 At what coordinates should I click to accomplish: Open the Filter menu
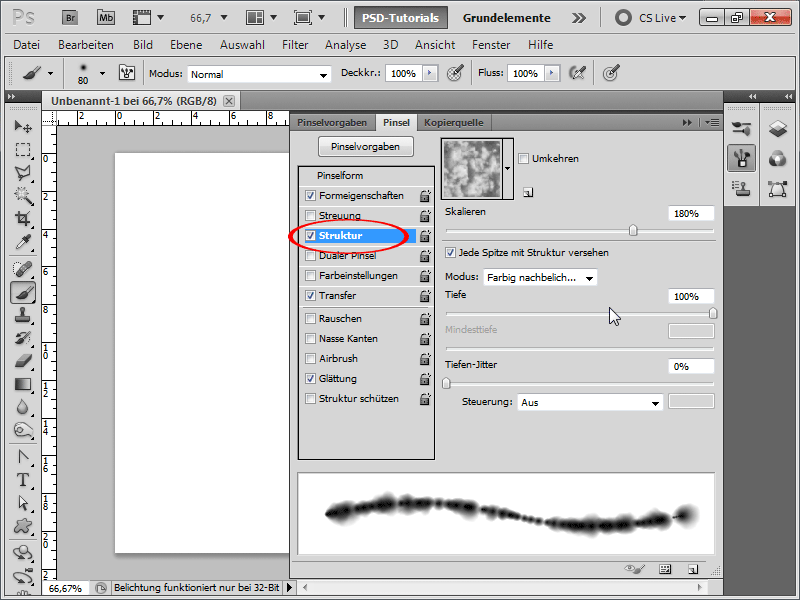click(295, 45)
